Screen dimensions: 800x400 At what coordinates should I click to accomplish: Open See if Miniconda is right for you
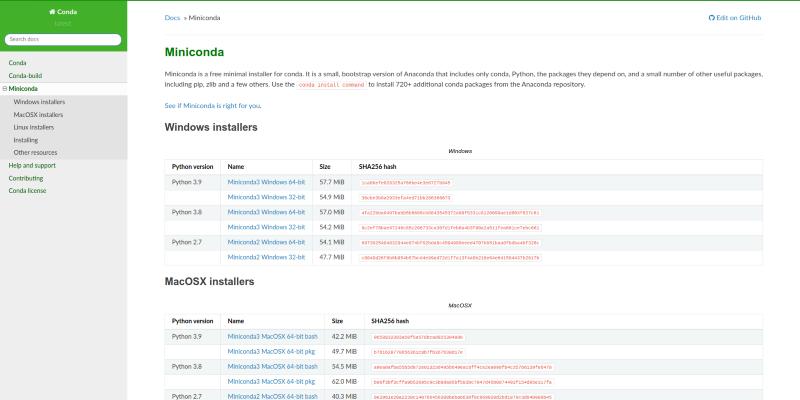click(213, 106)
